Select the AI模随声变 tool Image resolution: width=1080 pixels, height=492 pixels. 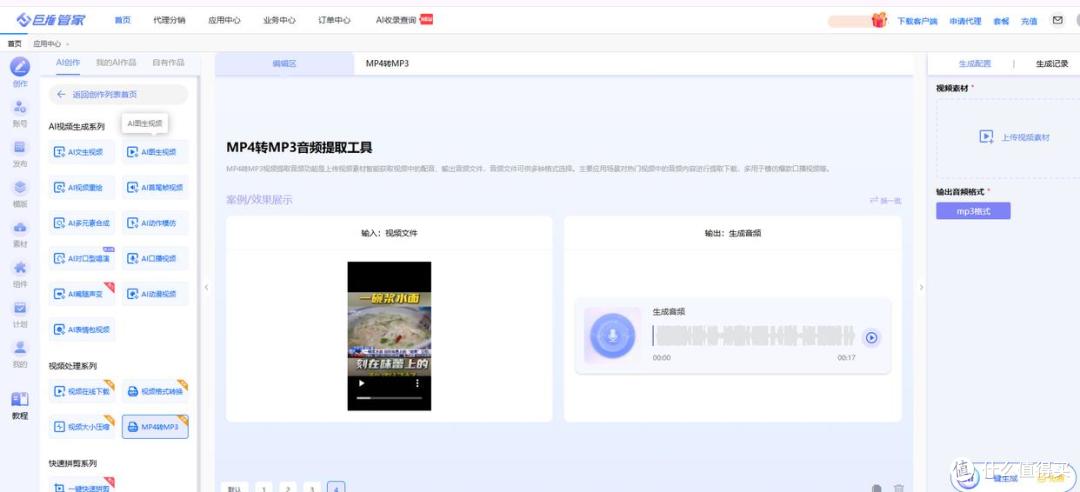pos(82,294)
